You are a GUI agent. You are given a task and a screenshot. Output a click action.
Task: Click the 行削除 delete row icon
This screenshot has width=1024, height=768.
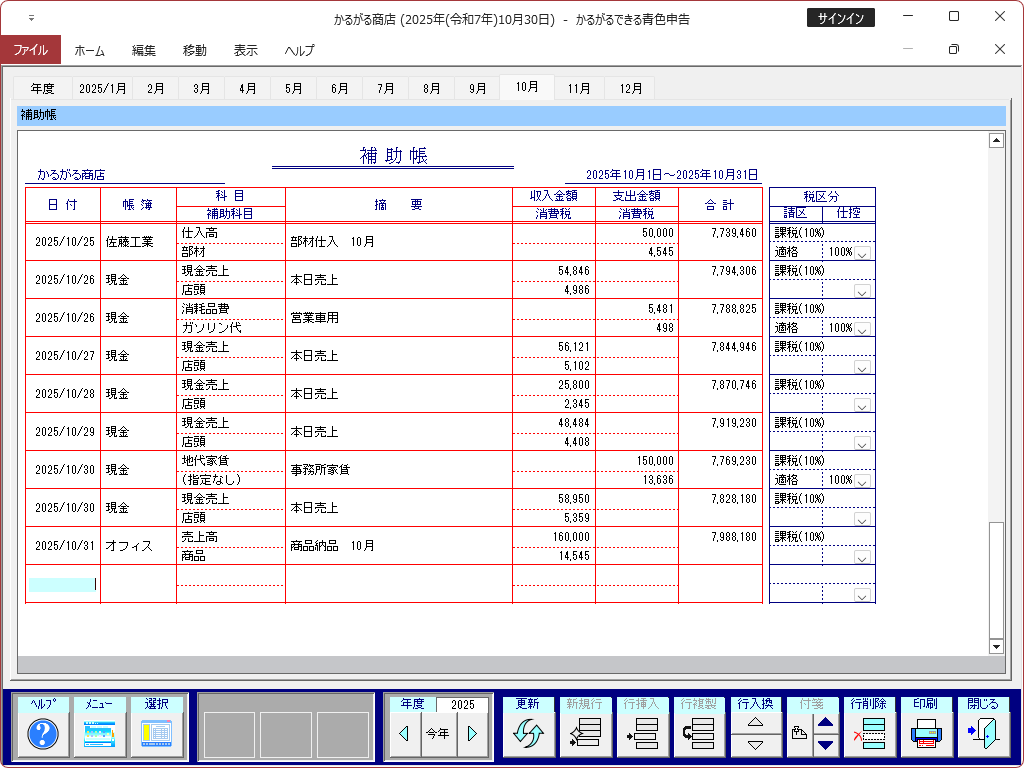[869, 735]
